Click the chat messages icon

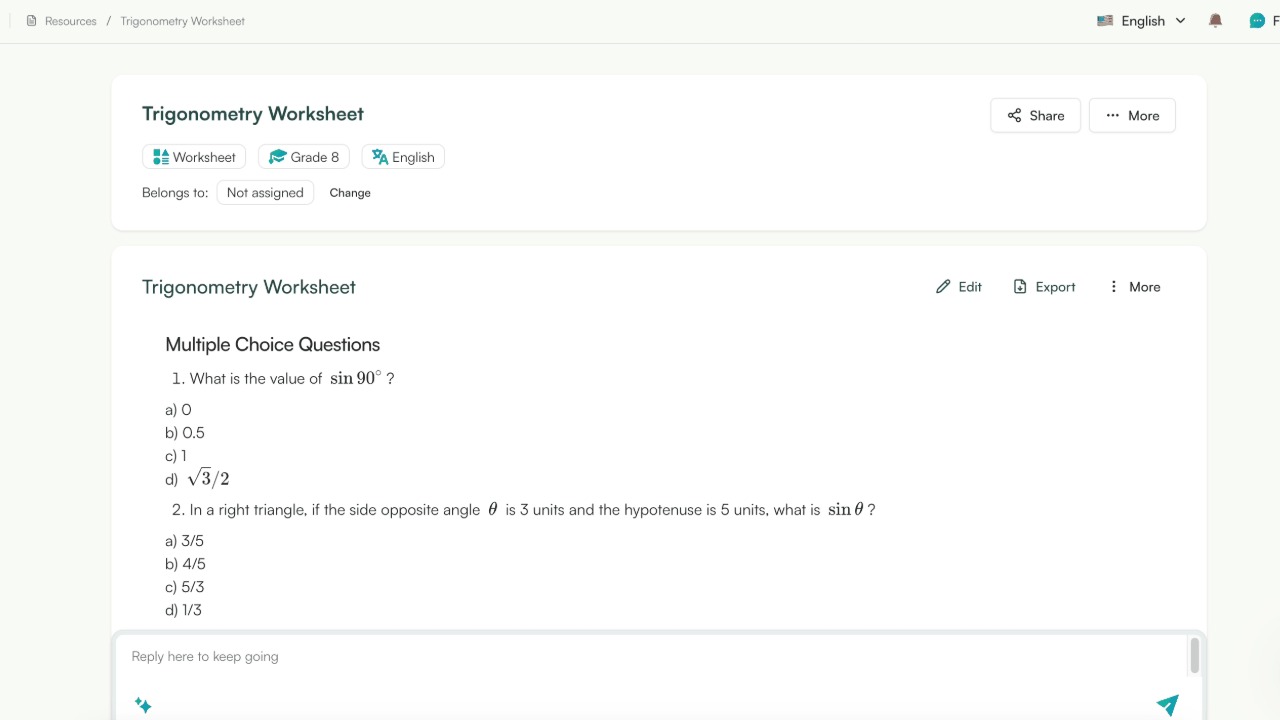tap(1257, 20)
